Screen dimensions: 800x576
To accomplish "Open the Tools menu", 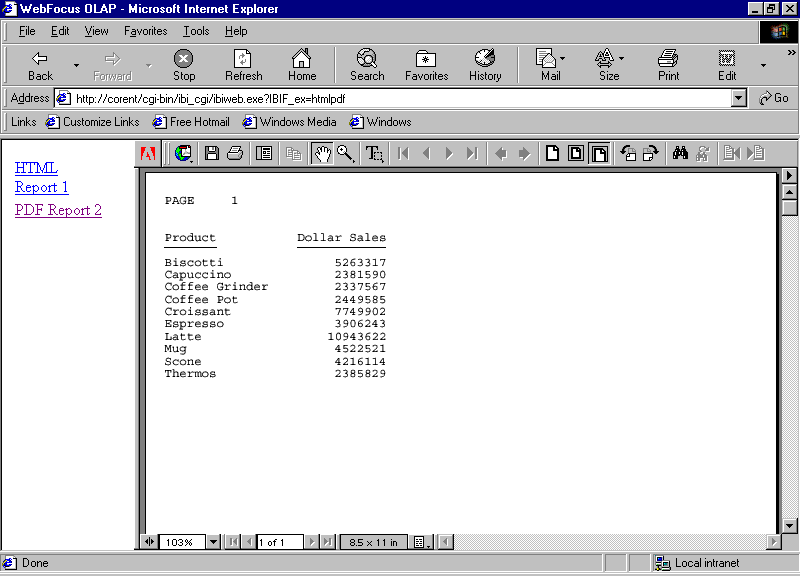I will point(196,31).
